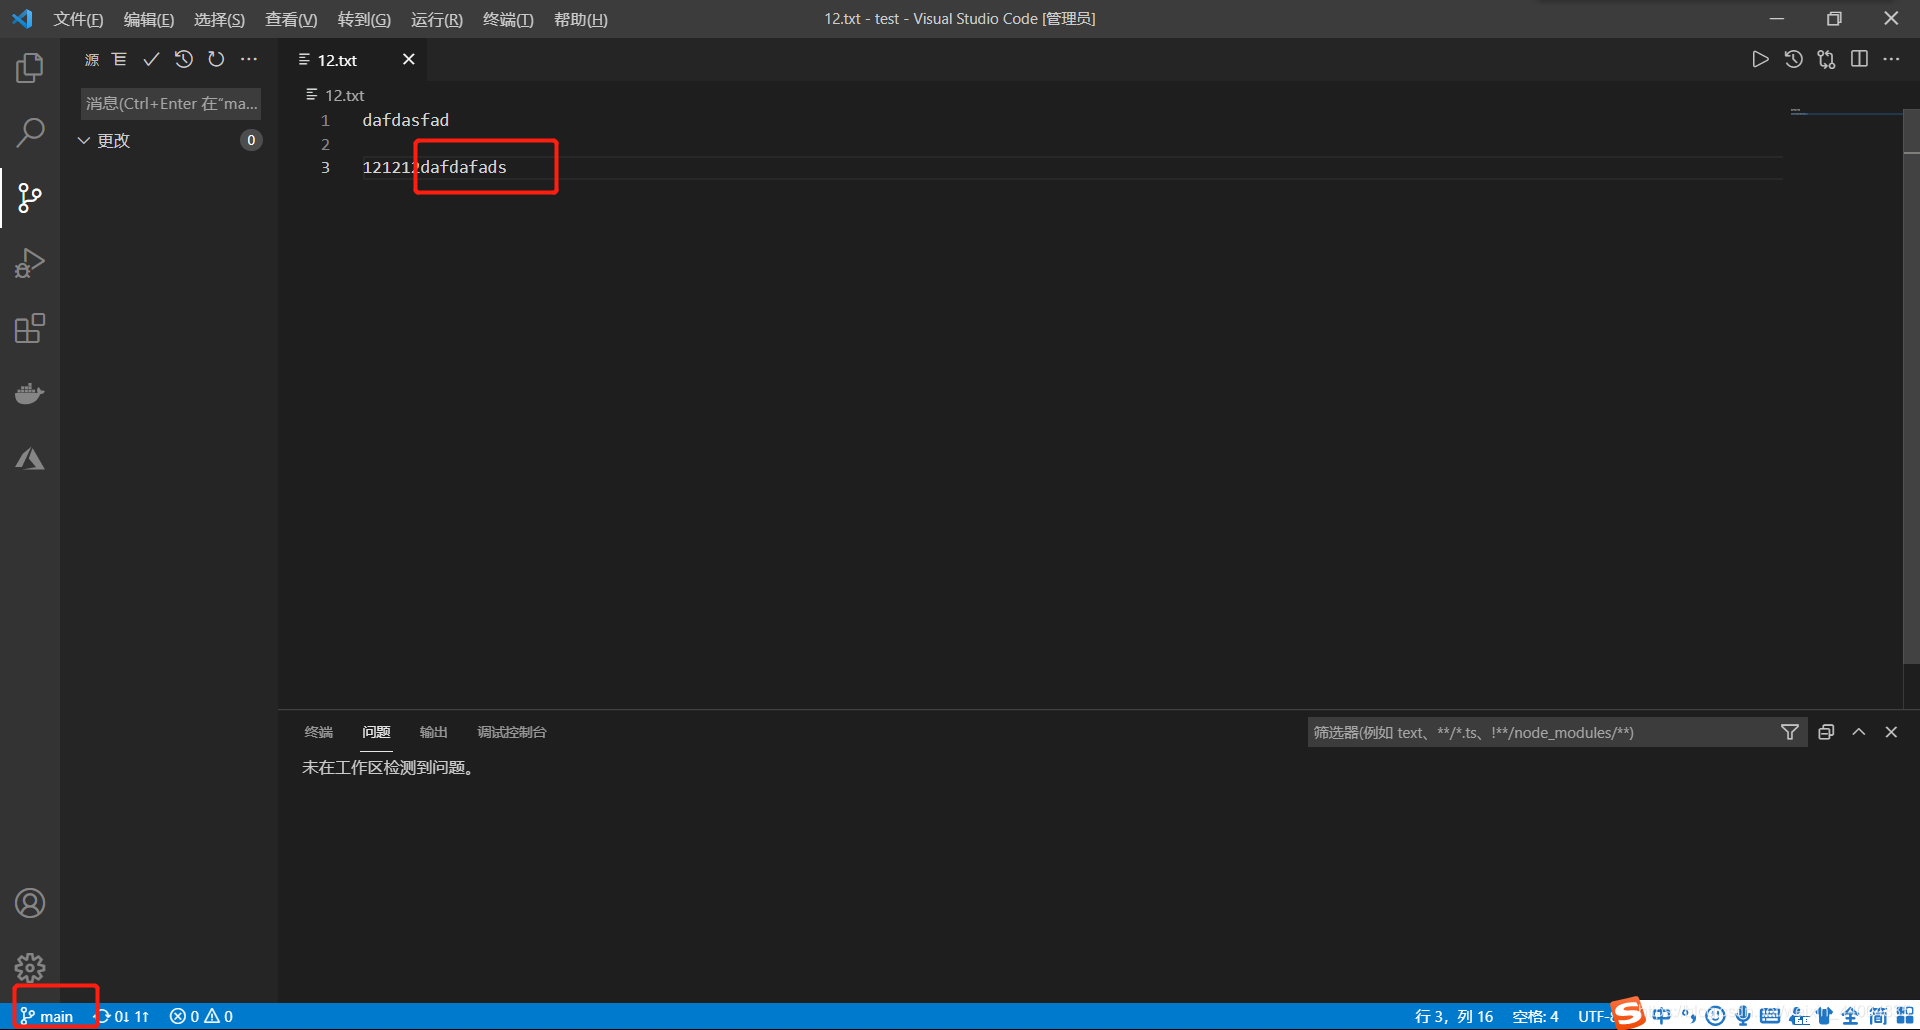
Task: Click the commit message input field
Action: click(x=171, y=103)
